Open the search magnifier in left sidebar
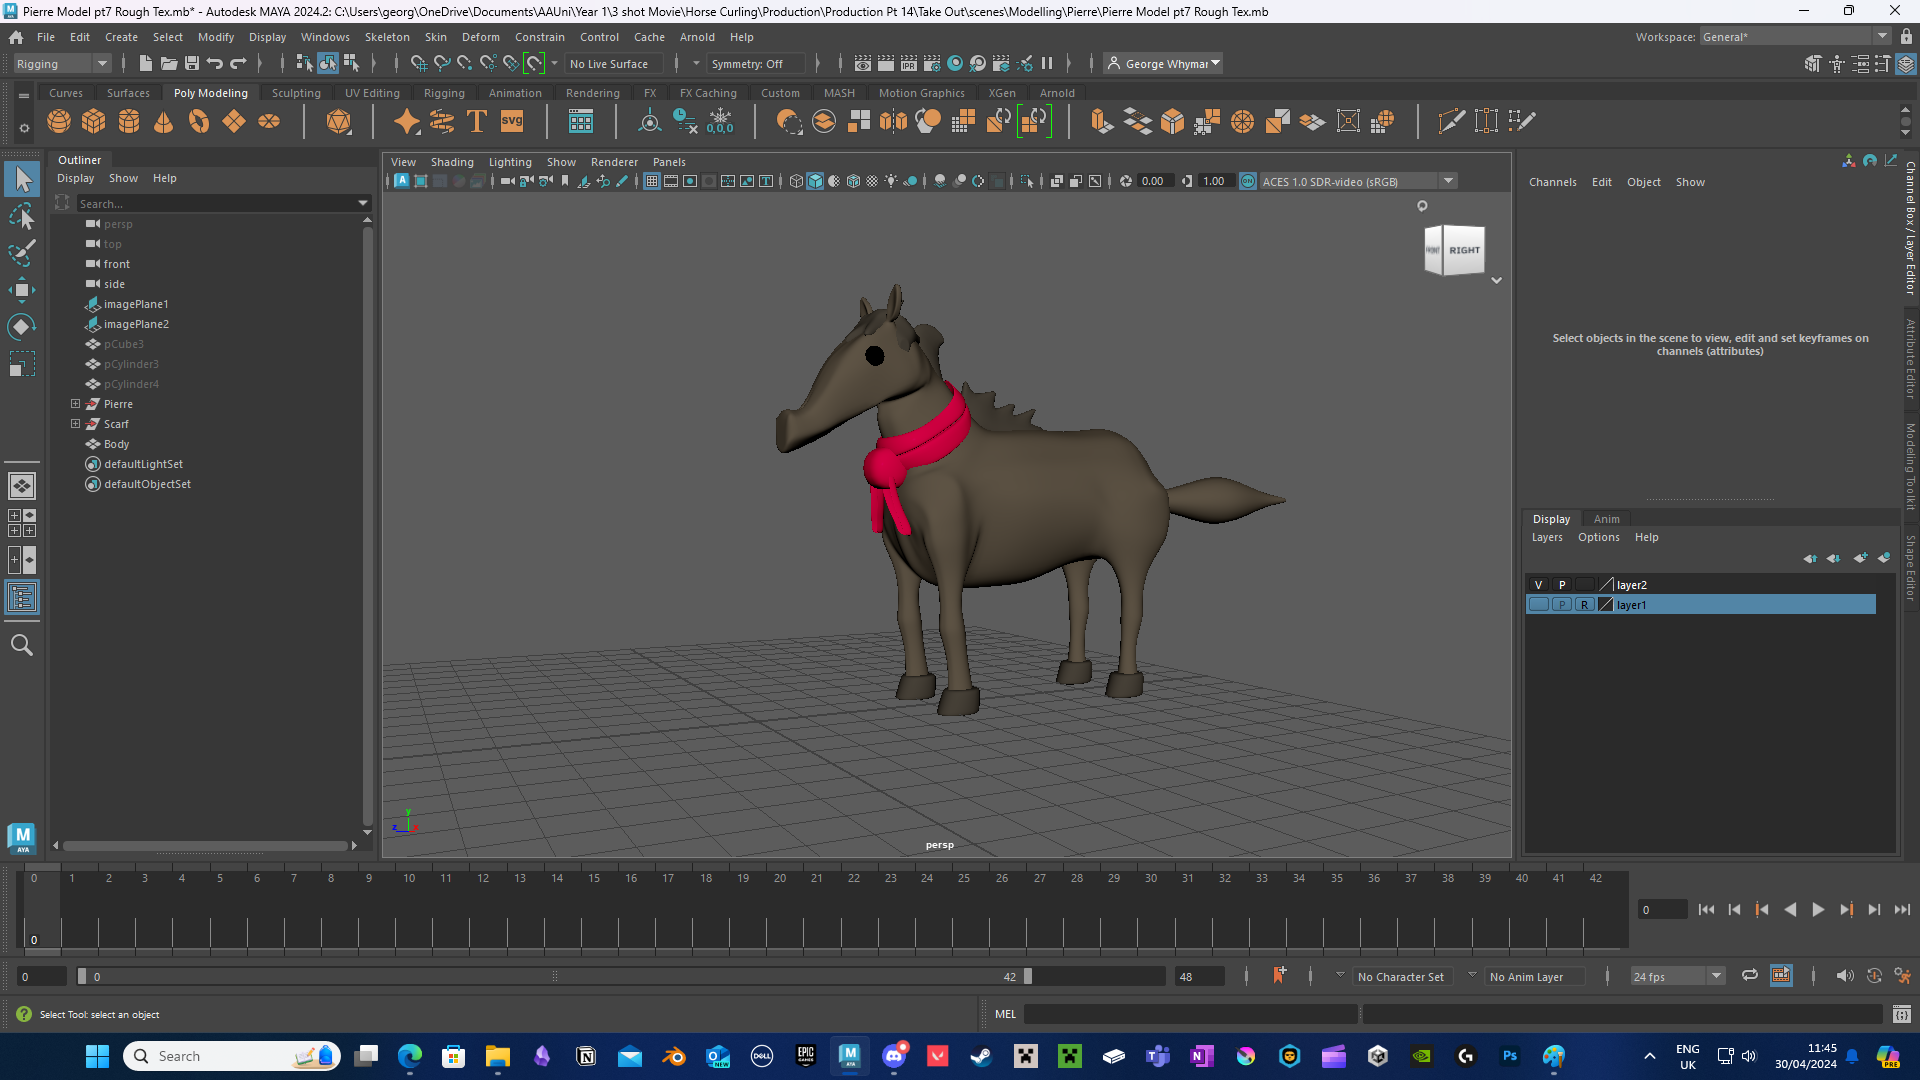The image size is (1920, 1080). (22, 646)
